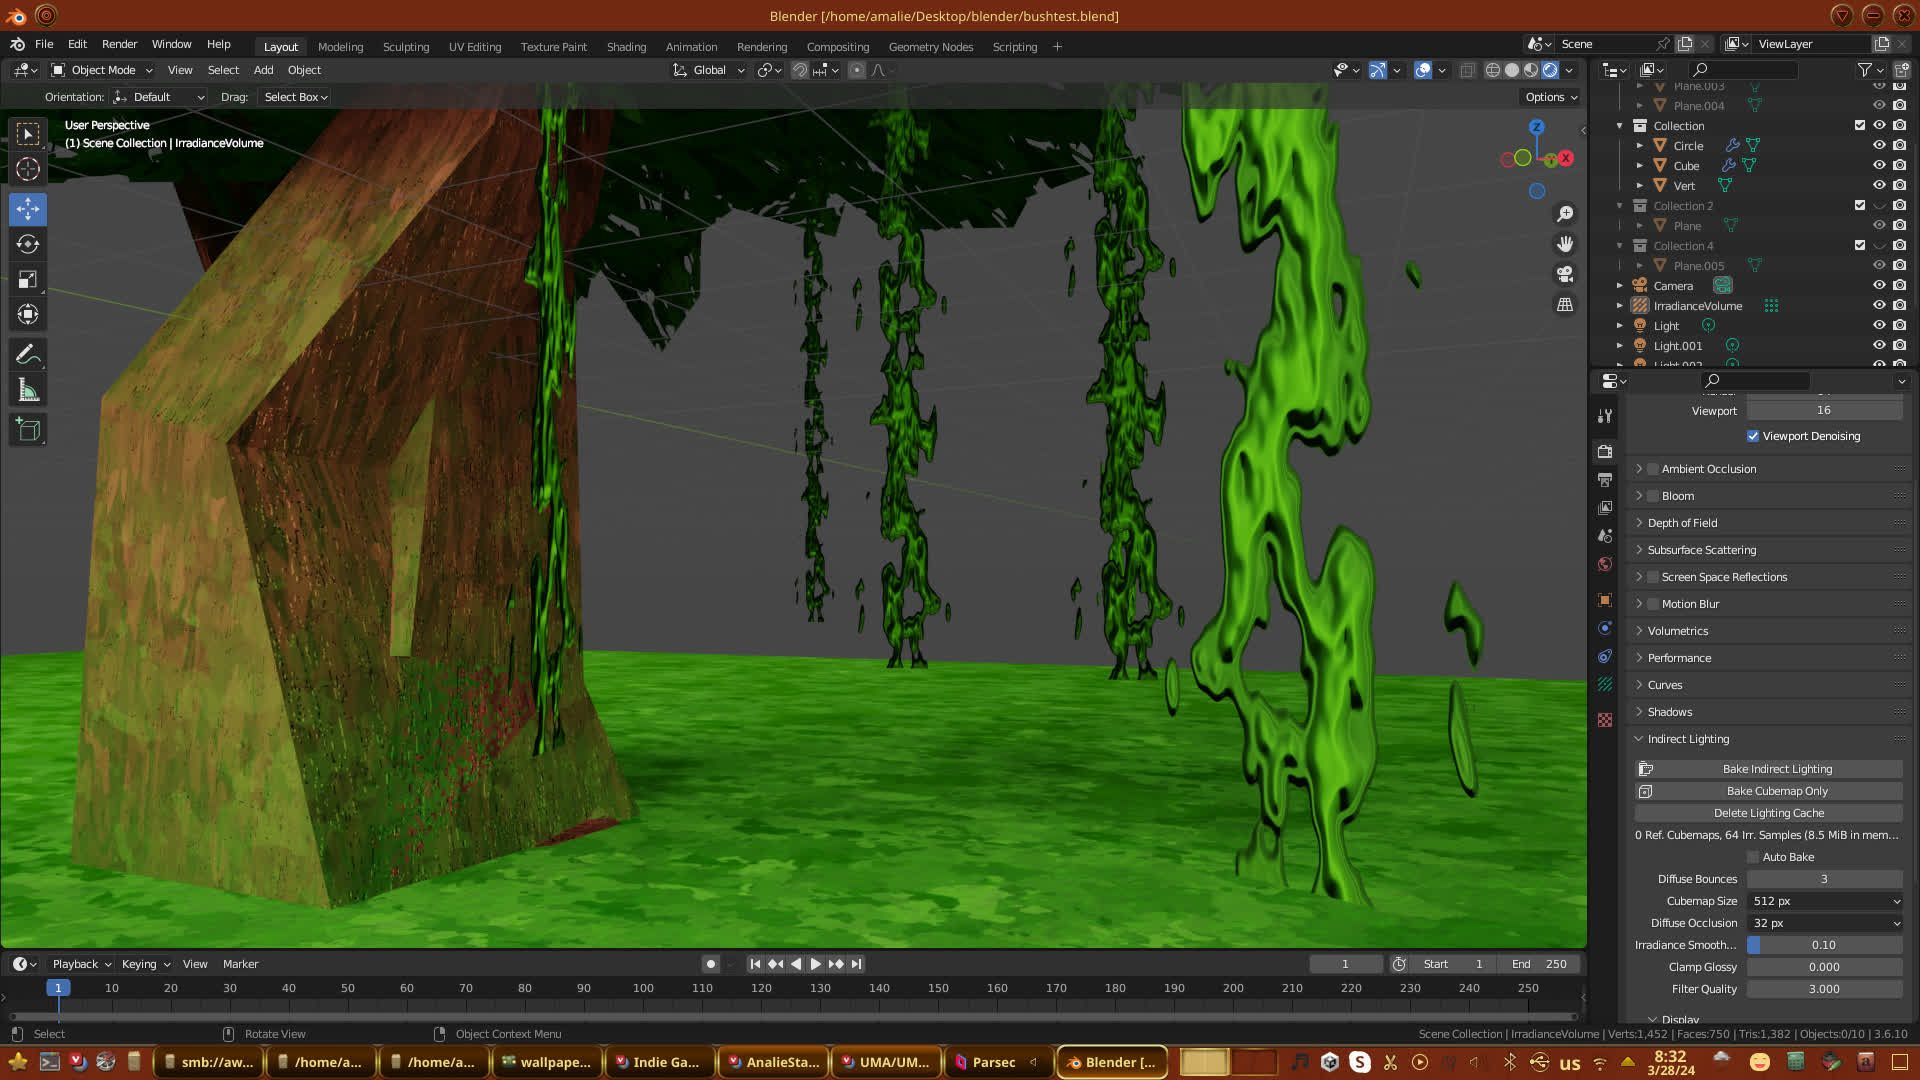This screenshot has height=1080, width=1920.
Task: Switch to the Shading workspace tab
Action: pos(626,47)
